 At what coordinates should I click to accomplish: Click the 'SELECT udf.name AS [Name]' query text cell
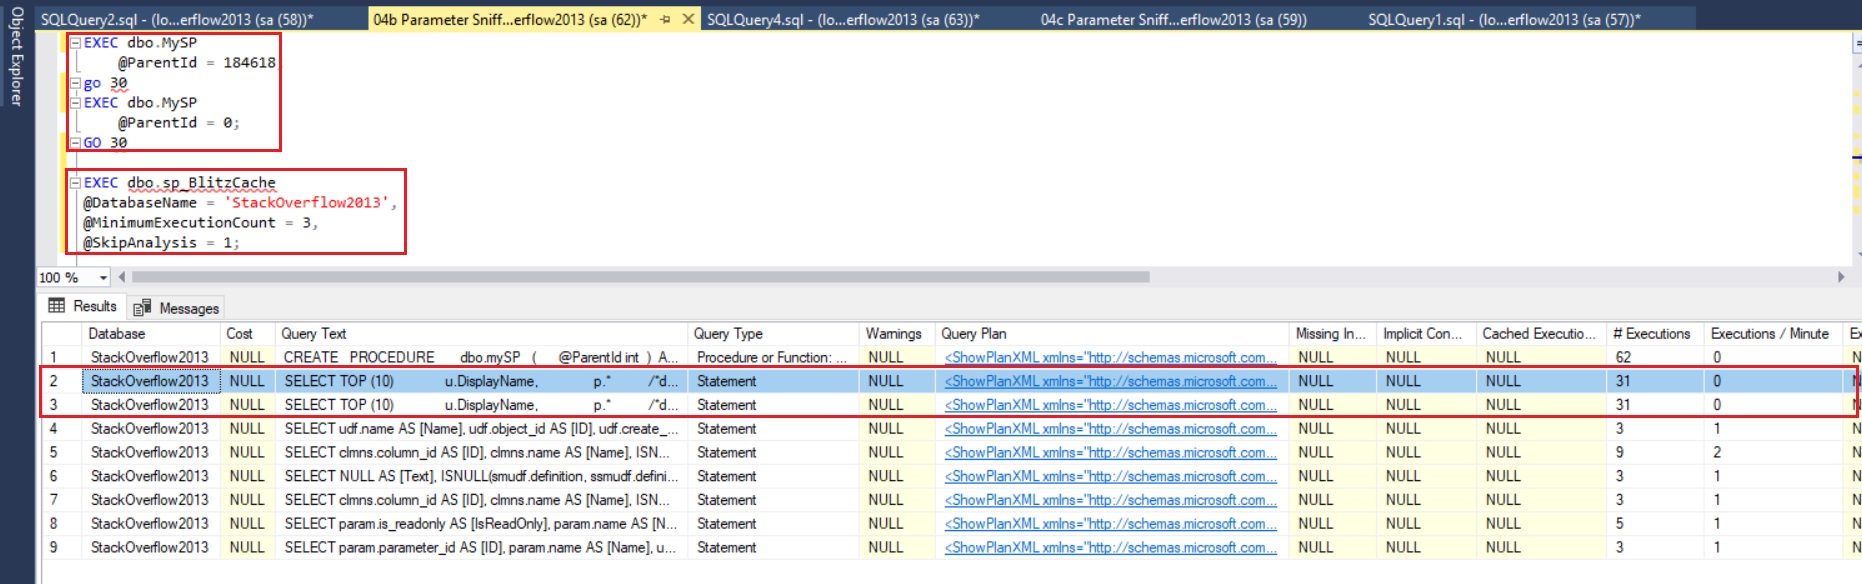click(x=481, y=429)
